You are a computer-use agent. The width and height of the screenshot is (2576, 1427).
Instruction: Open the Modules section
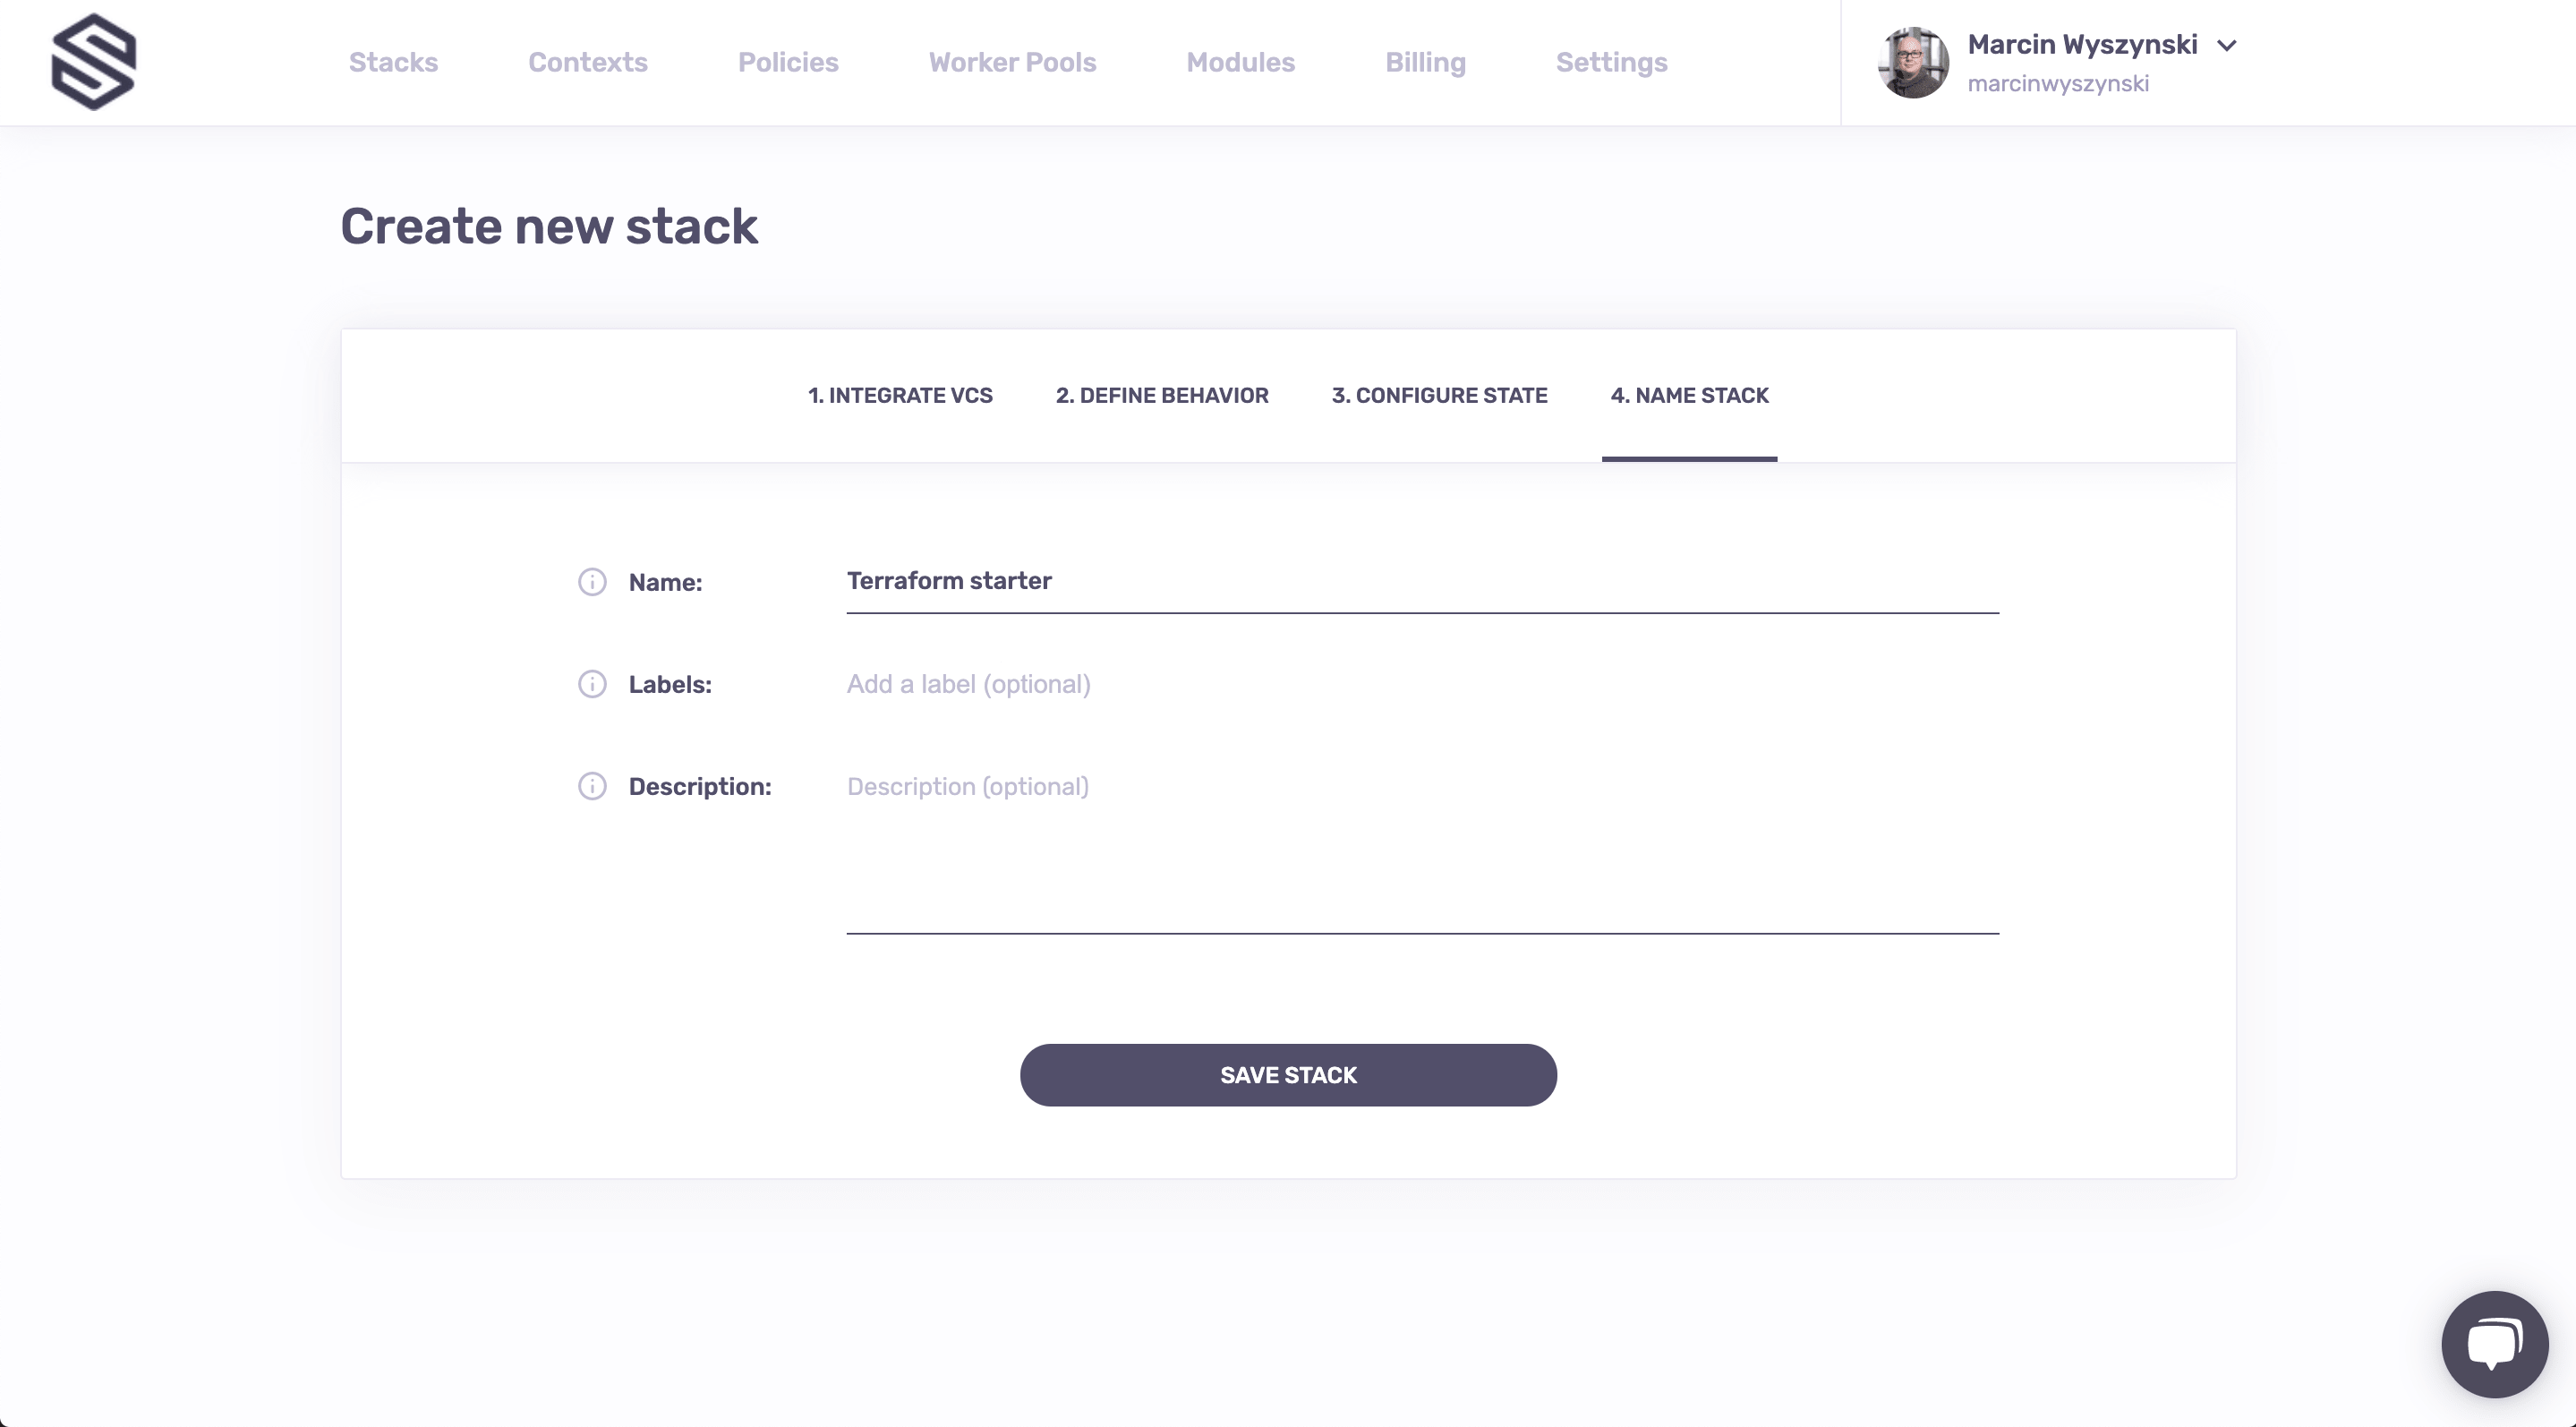[1240, 62]
